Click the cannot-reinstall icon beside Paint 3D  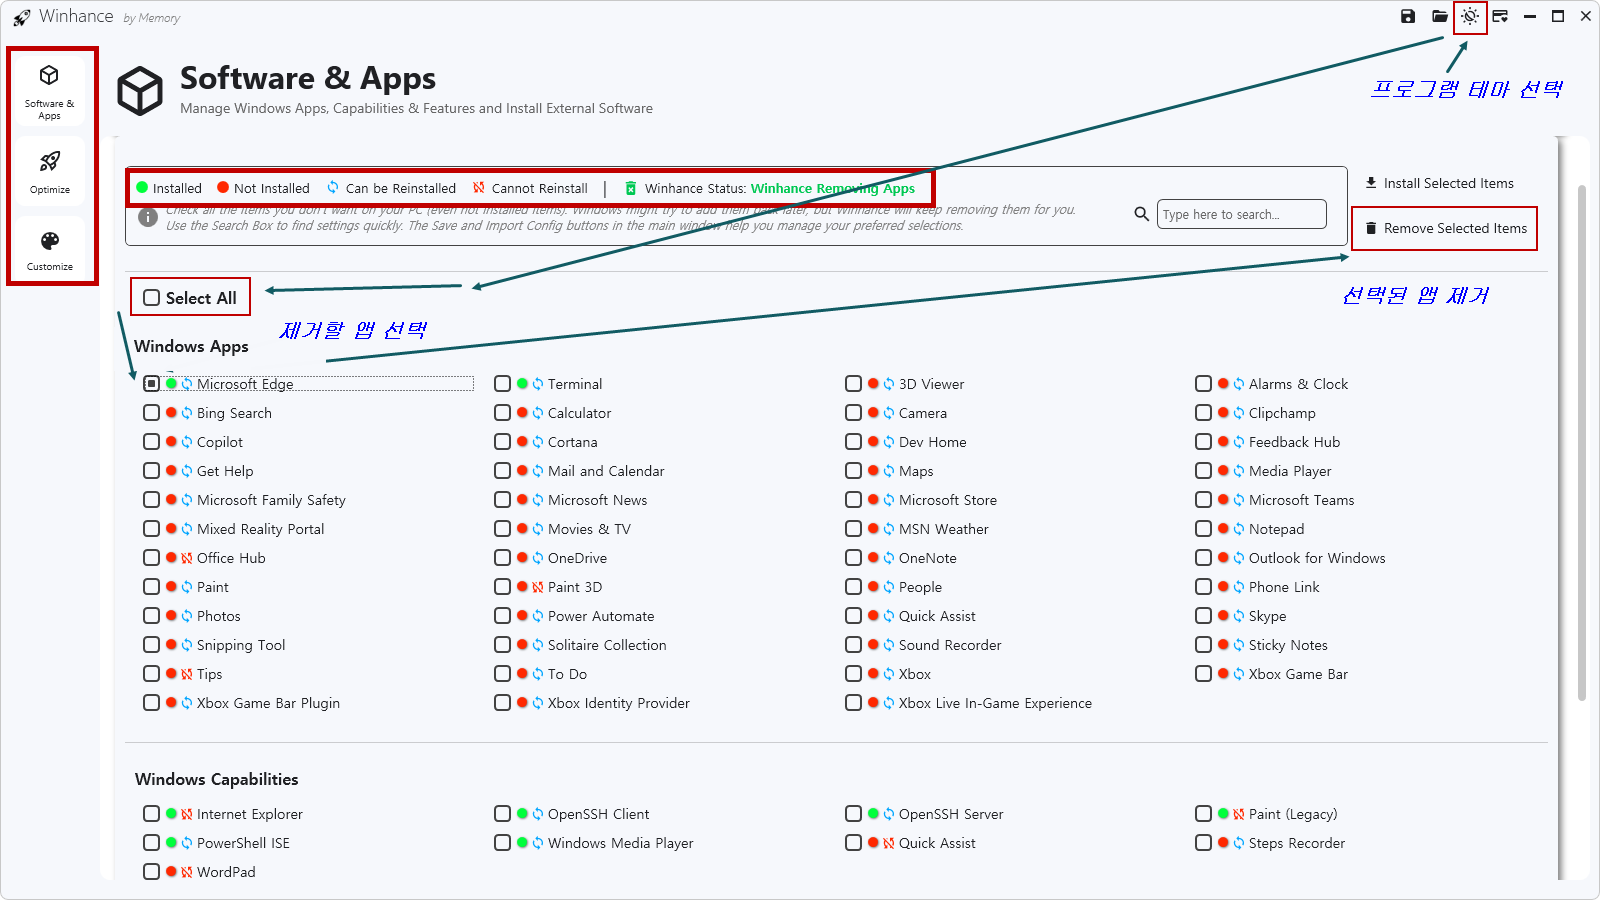coord(538,587)
